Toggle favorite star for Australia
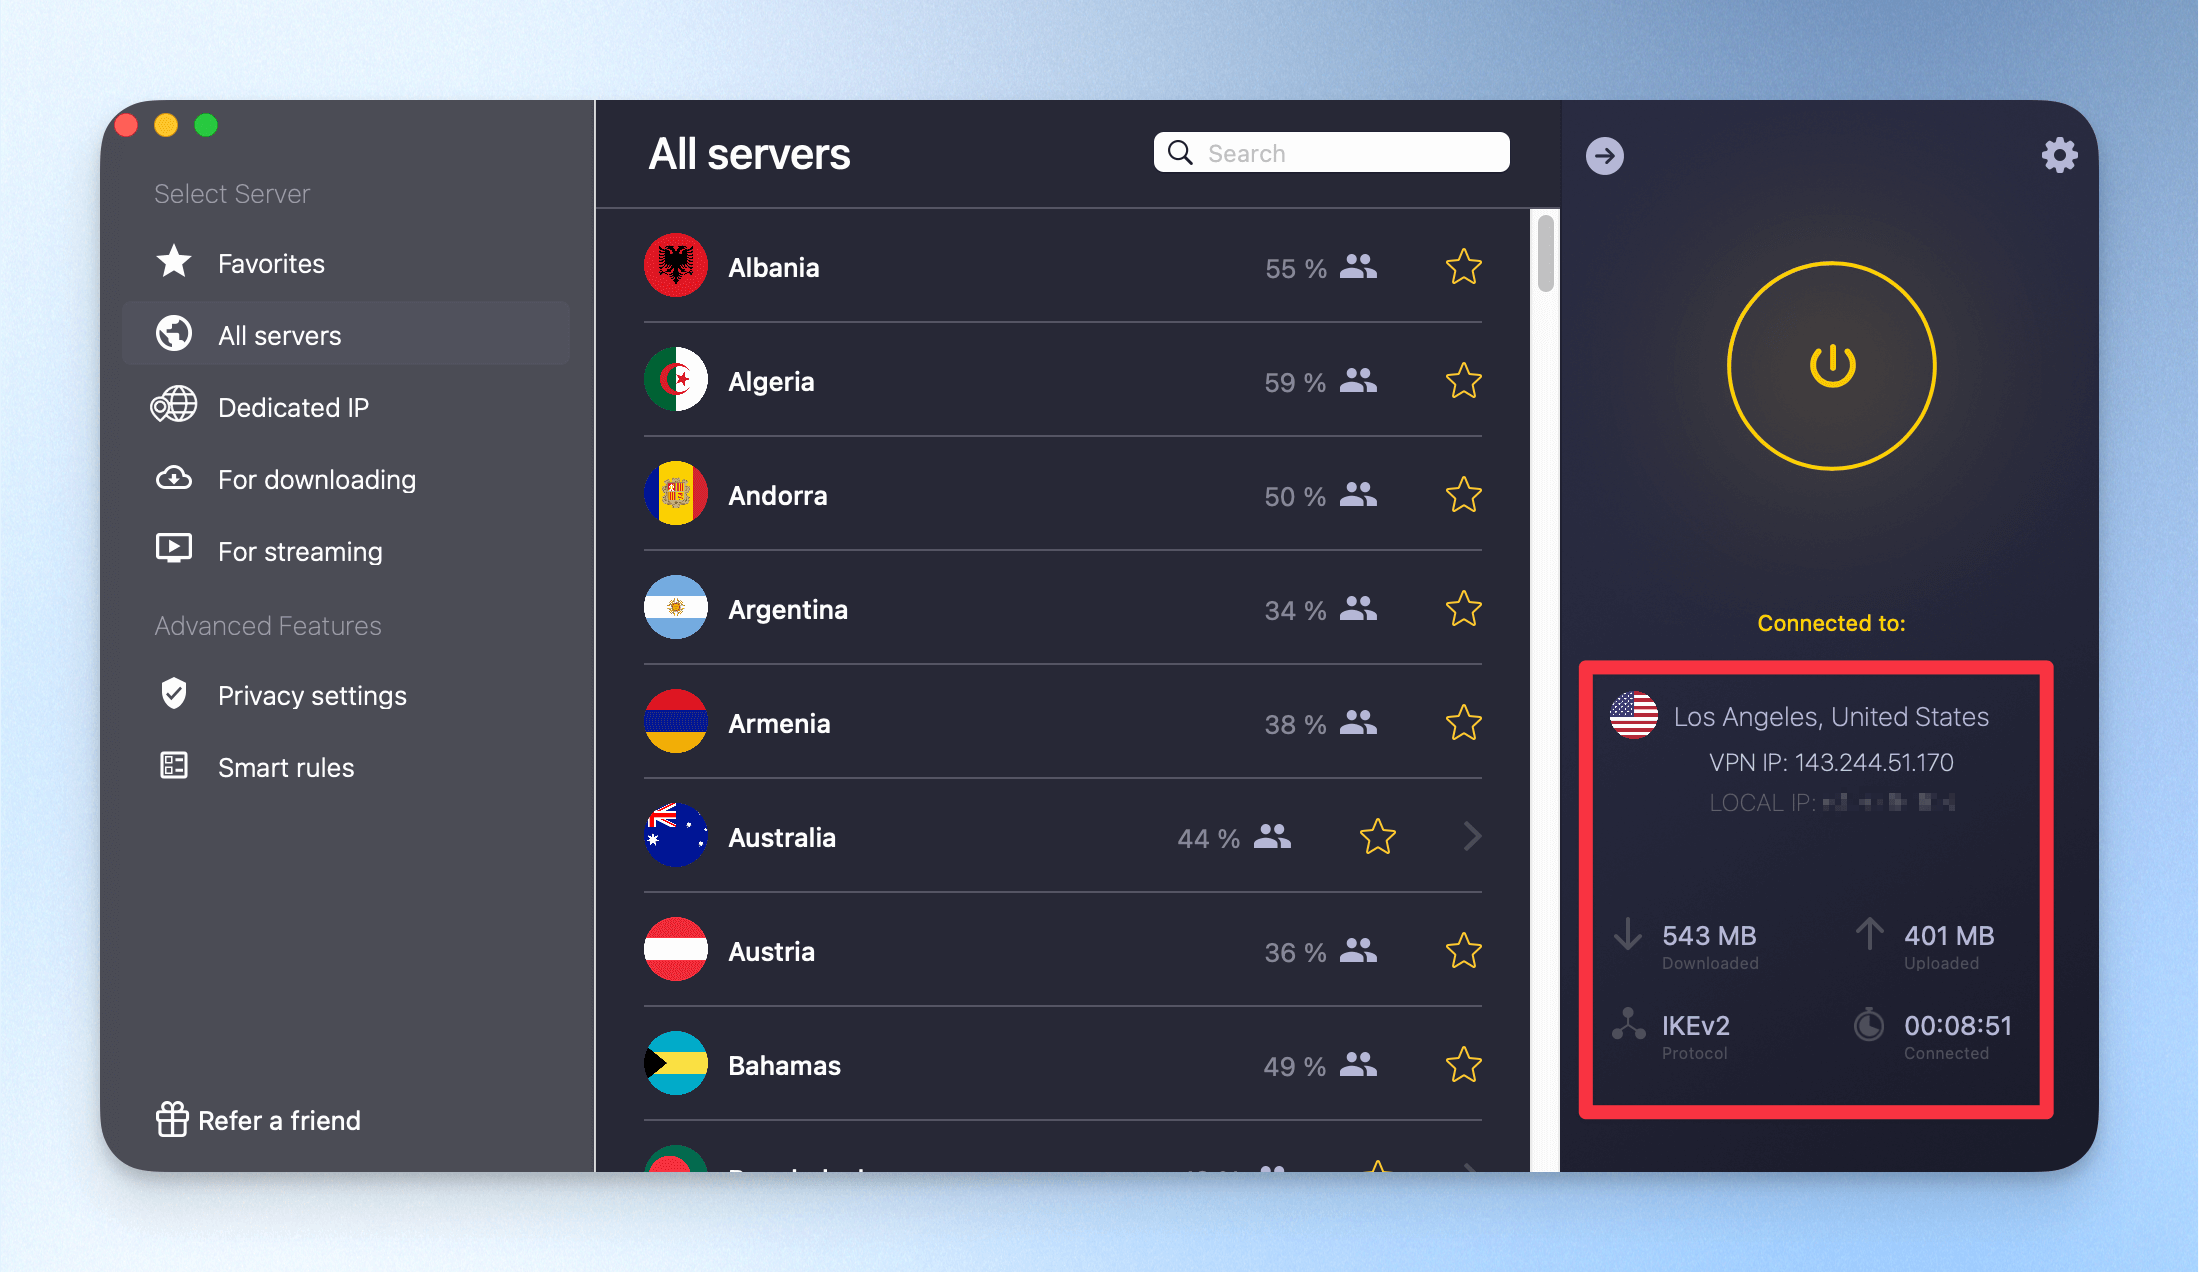The height and width of the screenshot is (1272, 2199). click(1377, 836)
